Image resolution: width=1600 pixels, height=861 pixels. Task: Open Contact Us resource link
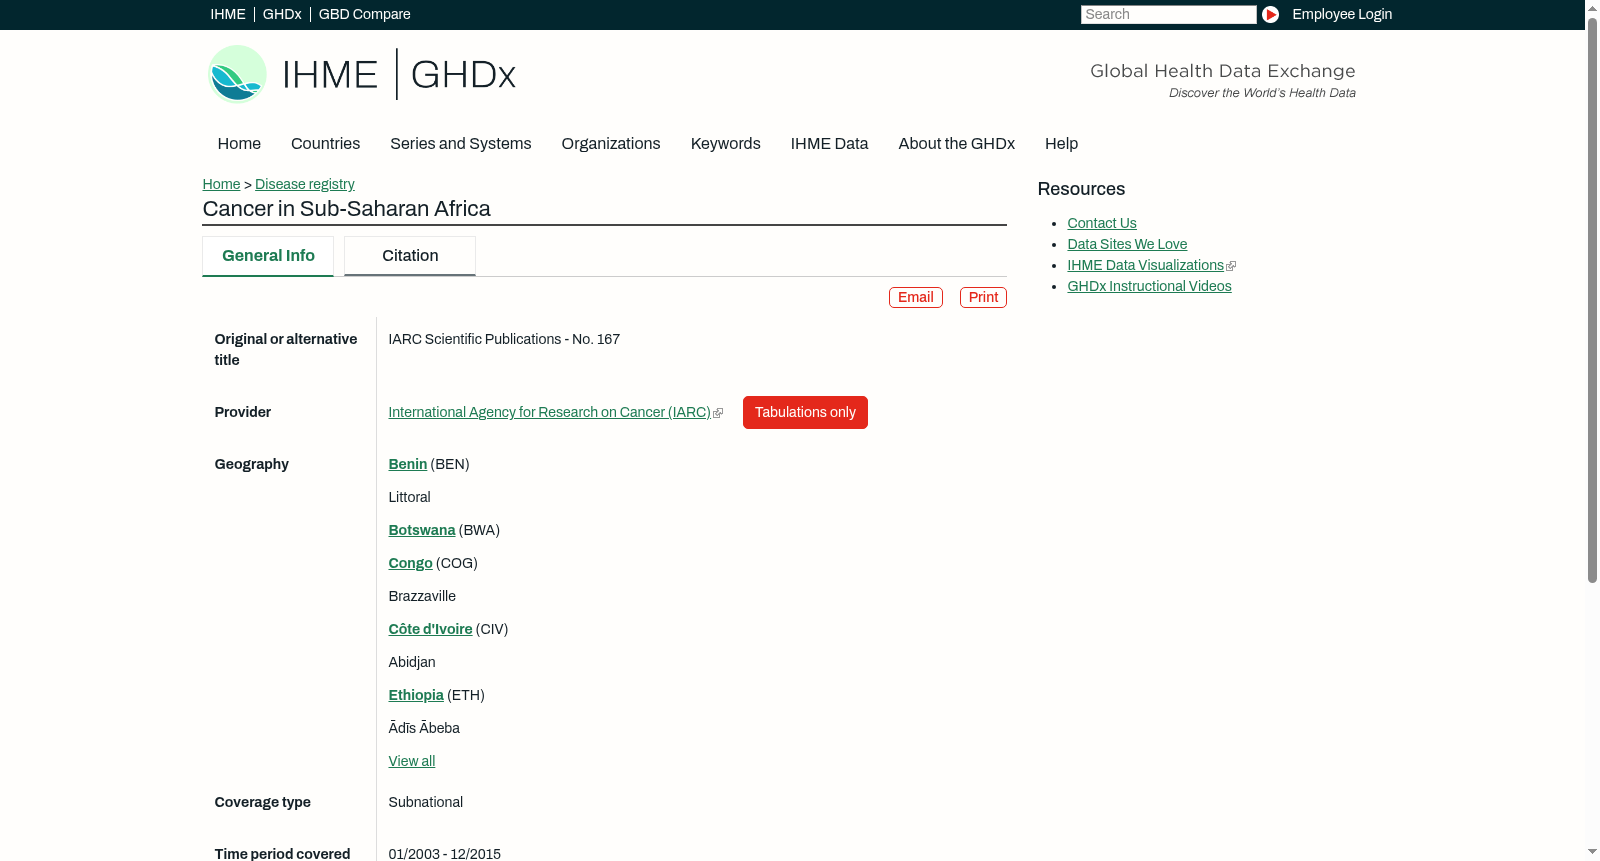click(1102, 223)
